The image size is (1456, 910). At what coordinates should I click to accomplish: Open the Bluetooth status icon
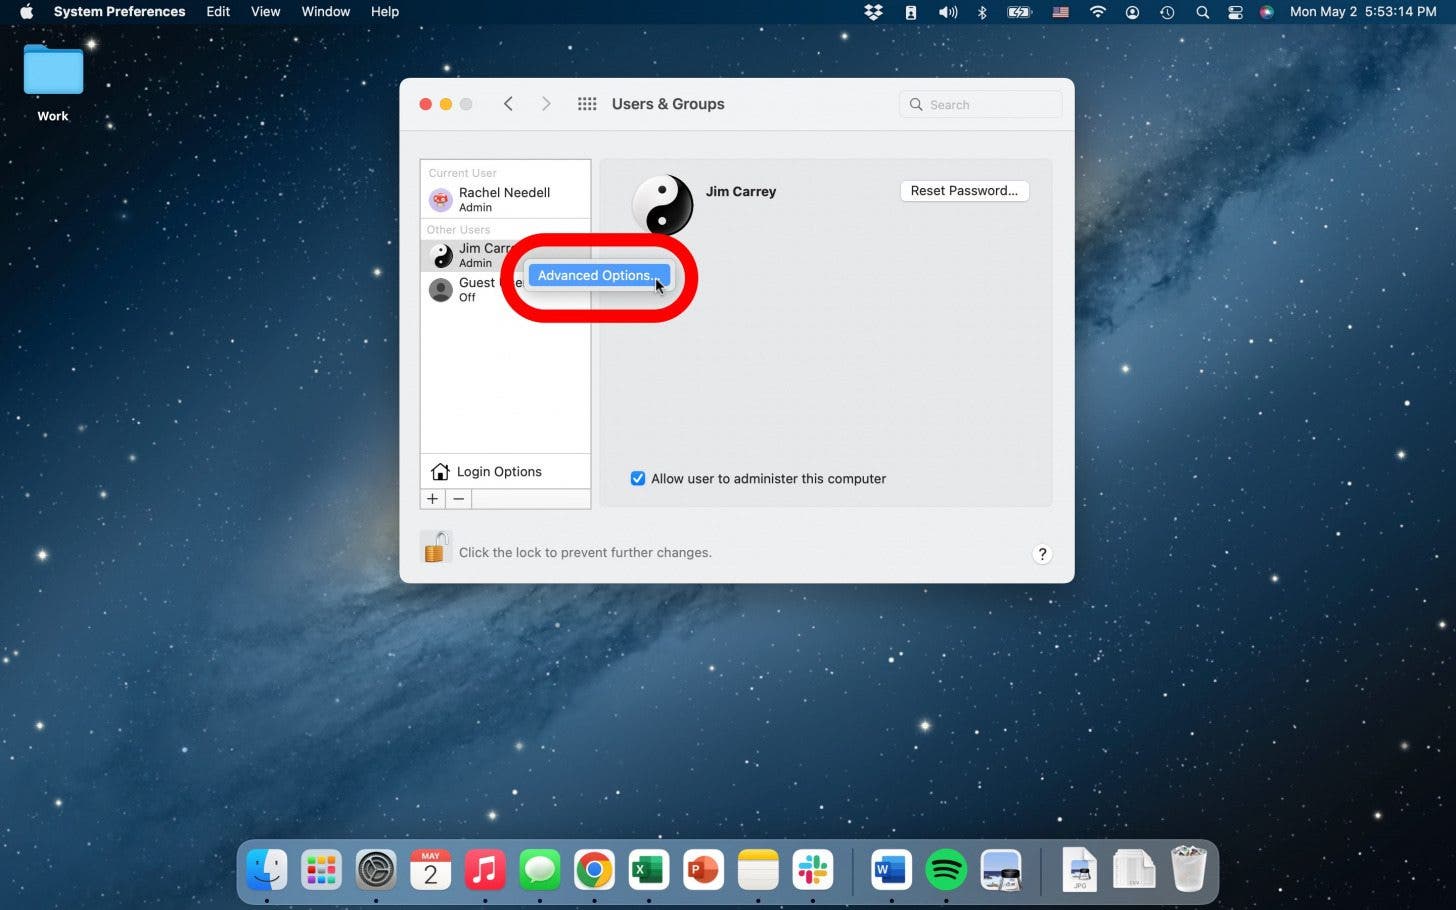tap(982, 12)
